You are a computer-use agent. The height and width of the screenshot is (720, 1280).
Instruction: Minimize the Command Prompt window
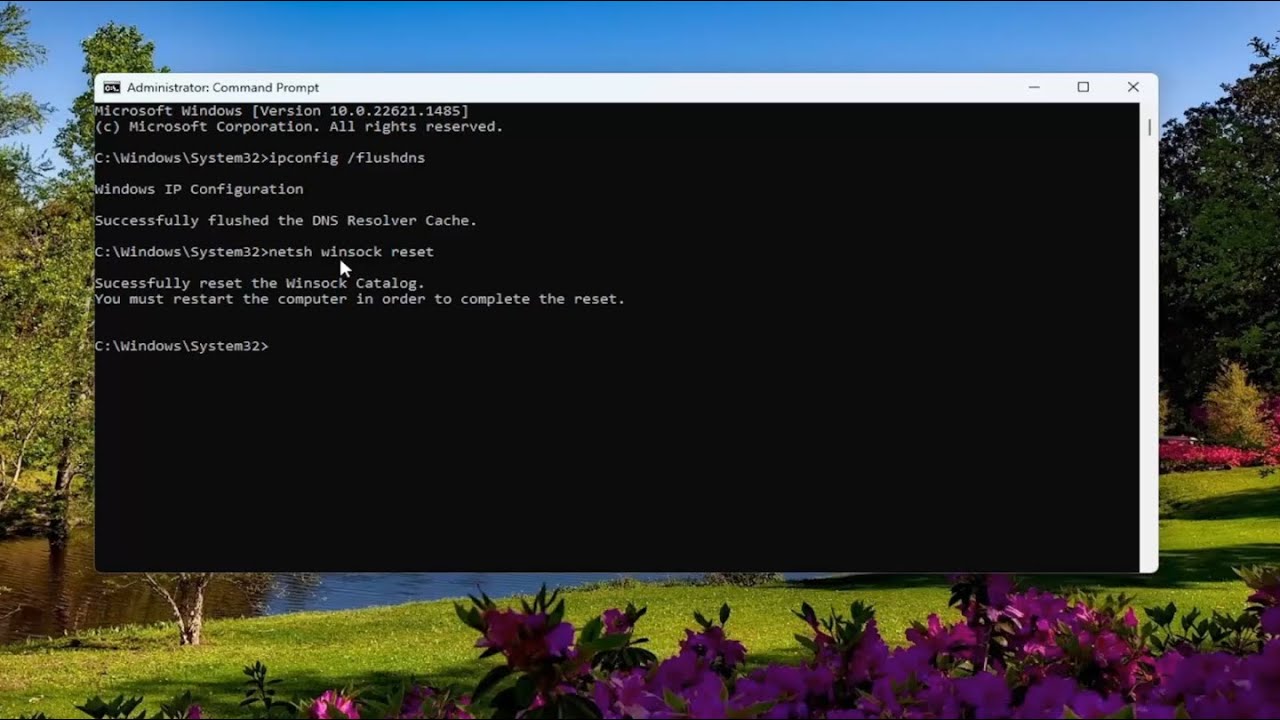pyautogui.click(x=1034, y=87)
